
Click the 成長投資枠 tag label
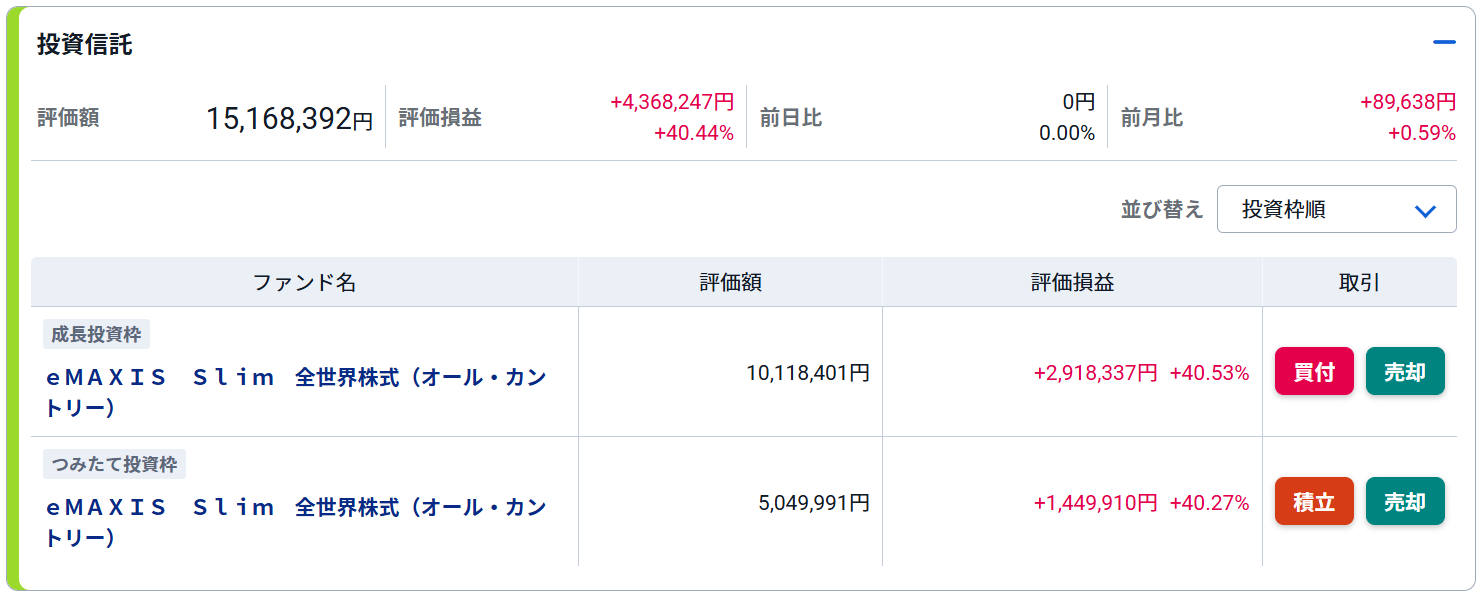[x=96, y=334]
